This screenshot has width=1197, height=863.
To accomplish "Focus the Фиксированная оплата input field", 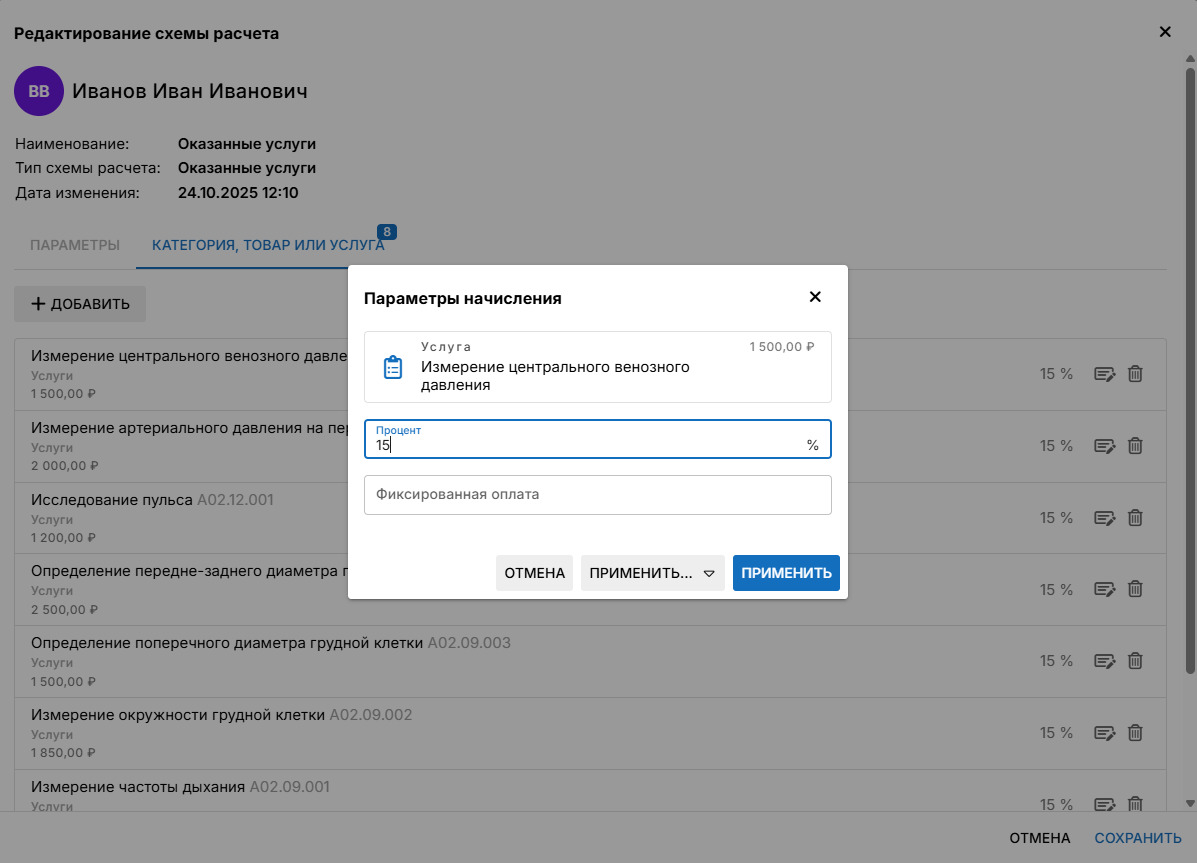I will (x=597, y=495).
